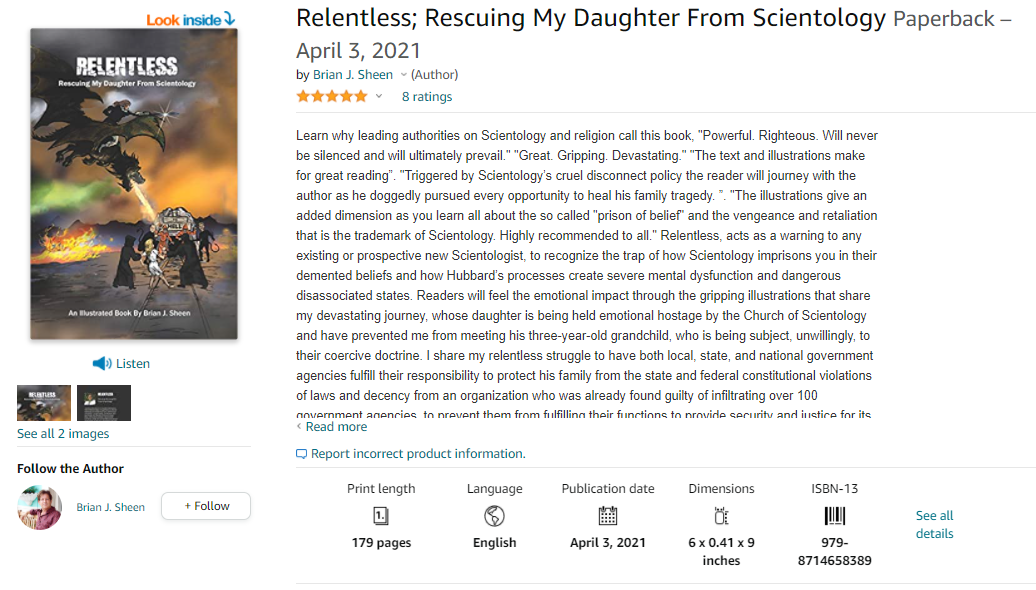Click the Look inside arrow icon
Screen dimensions: 1036x590
click(x=229, y=18)
